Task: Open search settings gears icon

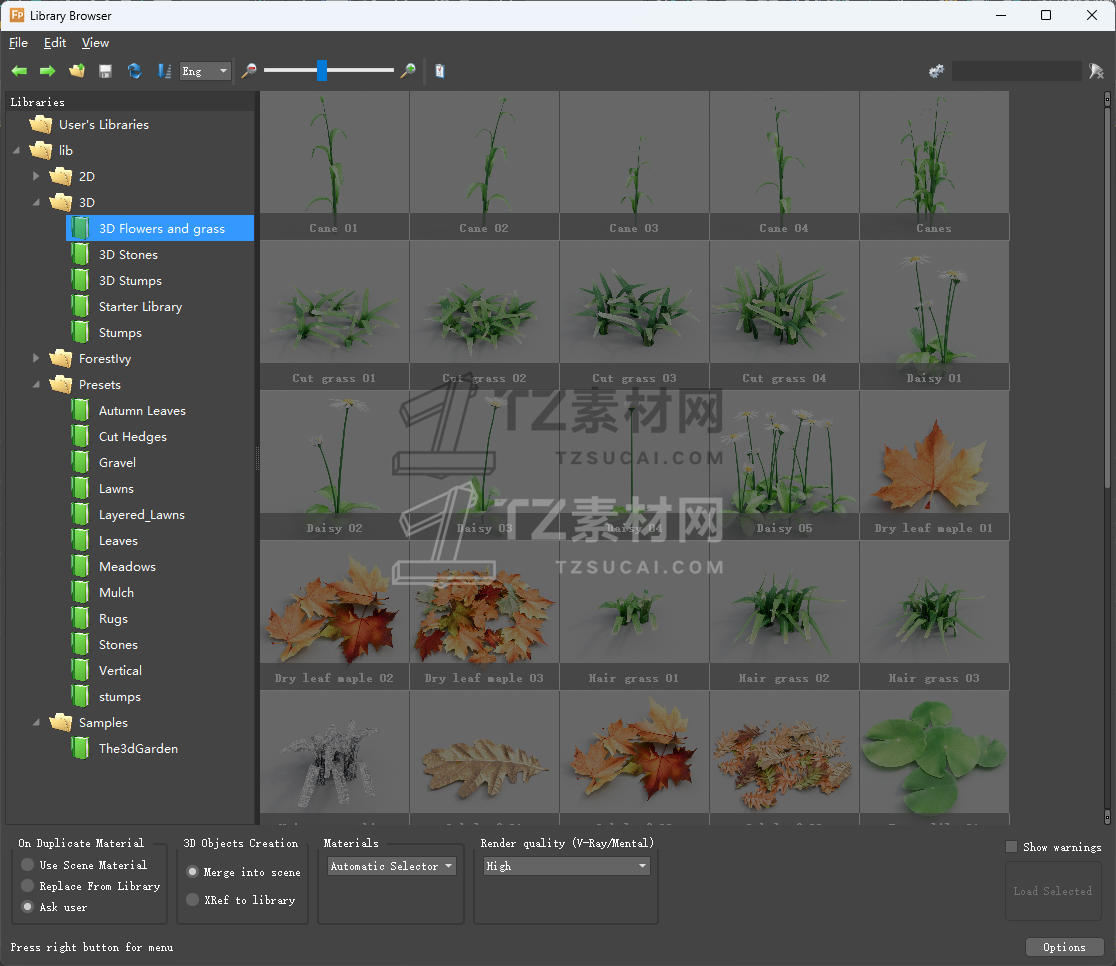Action: [x=936, y=71]
